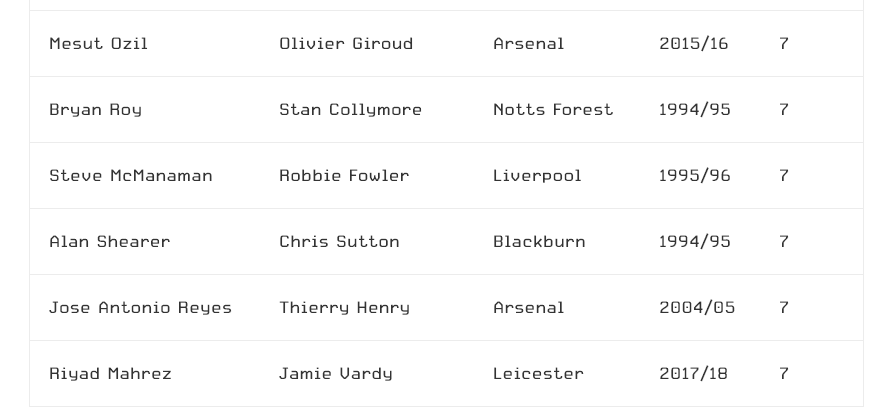Select the Thierry Henry cell

coord(344,308)
